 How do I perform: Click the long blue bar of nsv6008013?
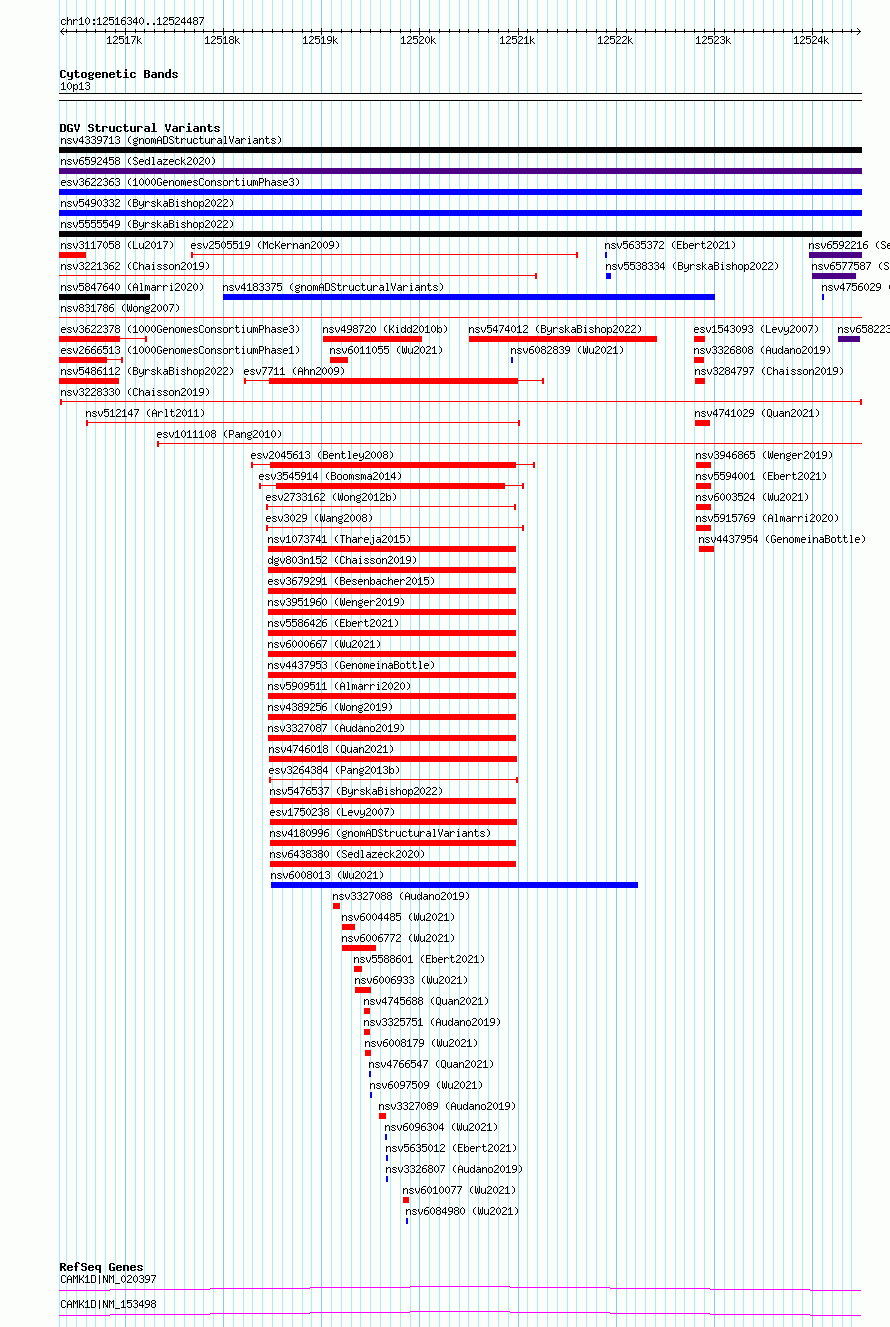click(x=454, y=885)
